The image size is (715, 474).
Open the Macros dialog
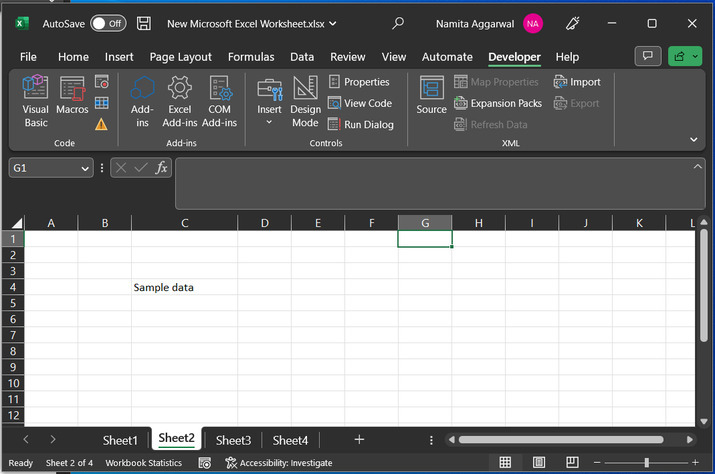pos(72,102)
